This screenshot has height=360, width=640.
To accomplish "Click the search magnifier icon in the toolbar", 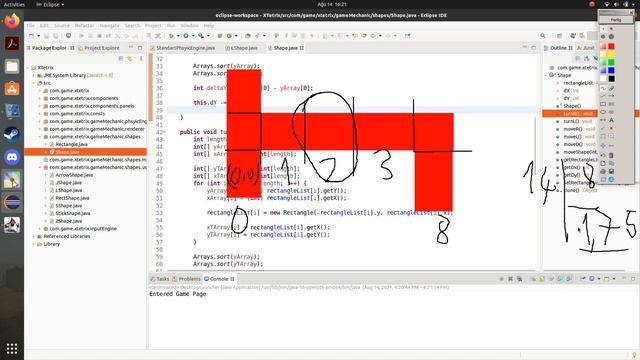I will click(543, 36).
